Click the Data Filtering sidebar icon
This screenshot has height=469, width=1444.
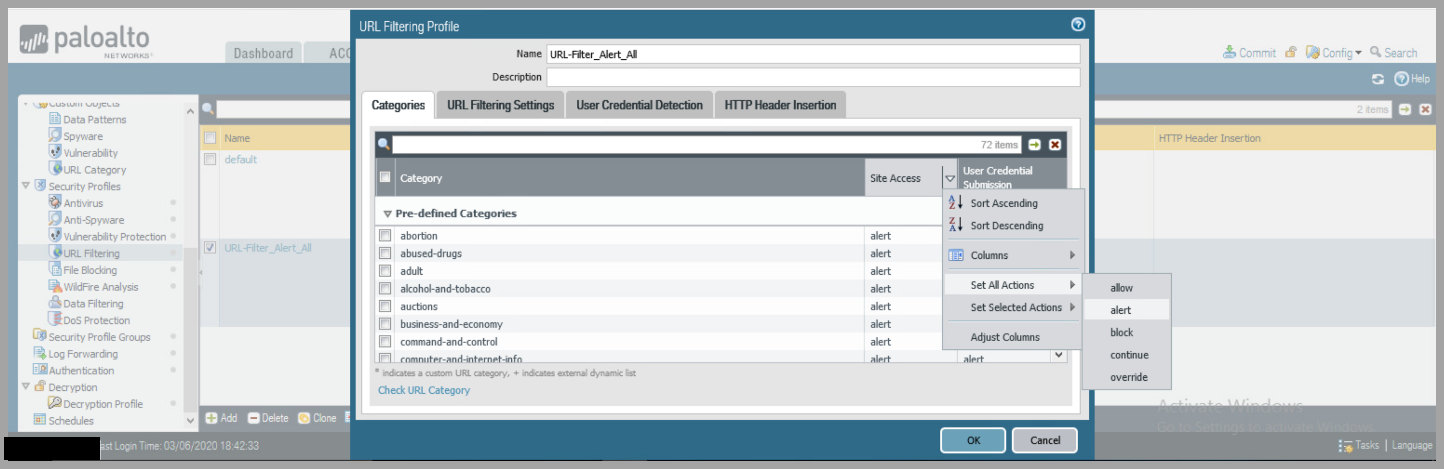[x=56, y=303]
